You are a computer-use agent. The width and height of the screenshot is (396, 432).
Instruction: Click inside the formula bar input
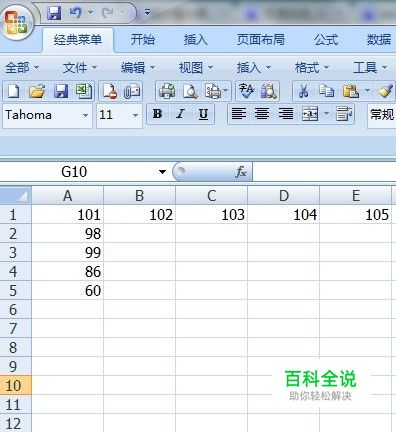[324, 172]
